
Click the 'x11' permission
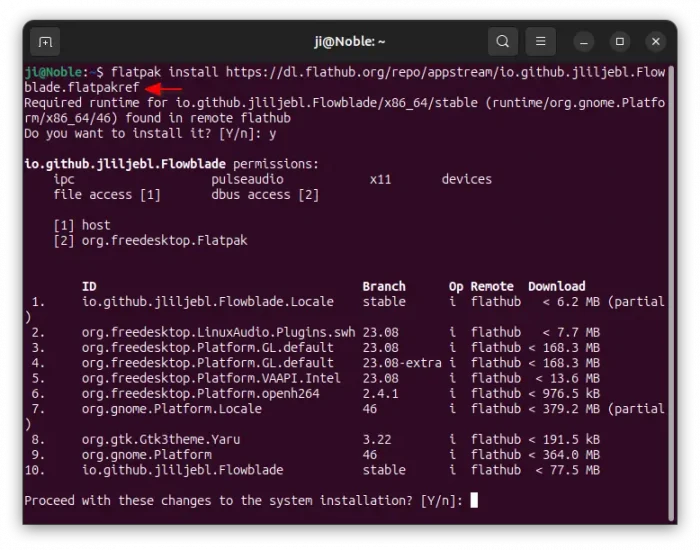(x=380, y=179)
